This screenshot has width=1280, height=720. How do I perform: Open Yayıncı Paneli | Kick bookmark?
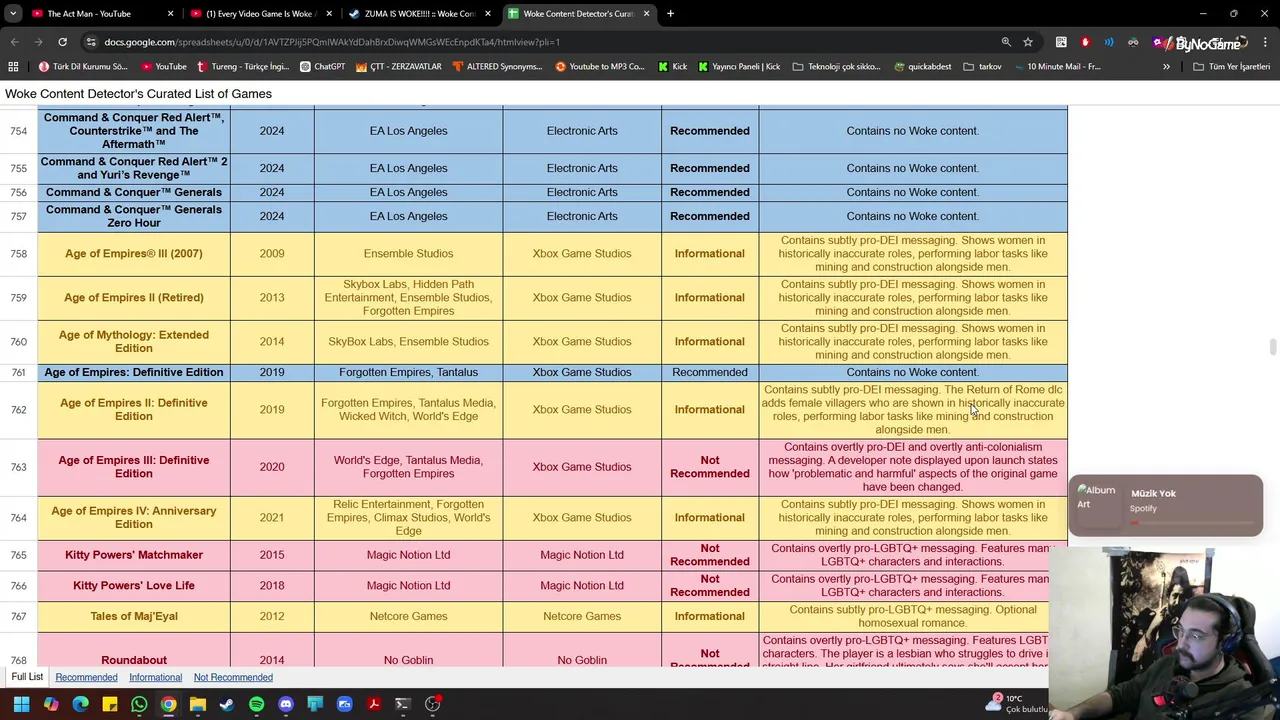(739, 67)
